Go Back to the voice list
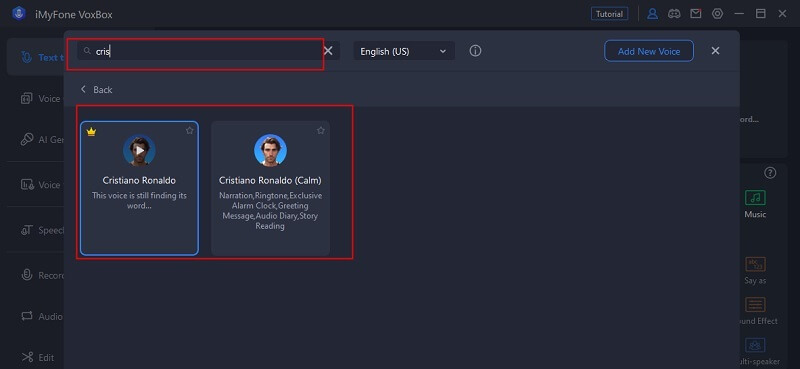Viewport: 800px width, 369px height. pos(96,90)
